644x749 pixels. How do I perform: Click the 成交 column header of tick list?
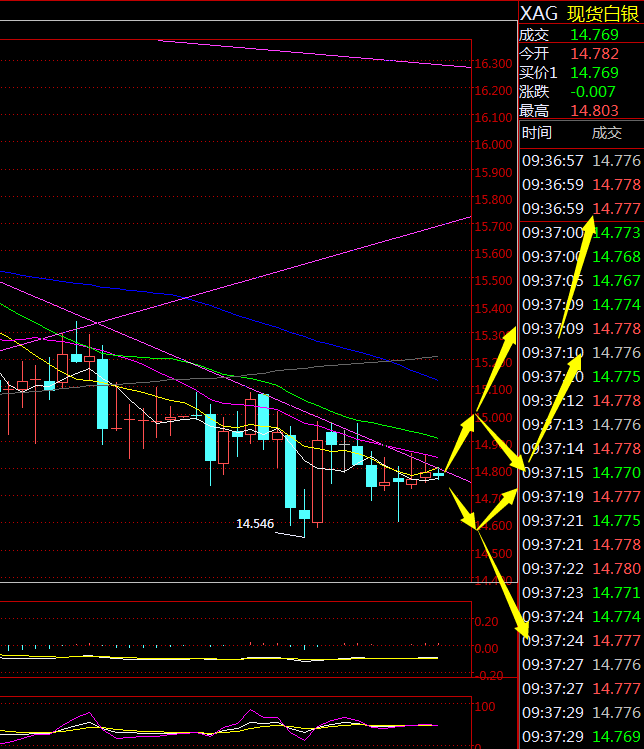point(607,133)
